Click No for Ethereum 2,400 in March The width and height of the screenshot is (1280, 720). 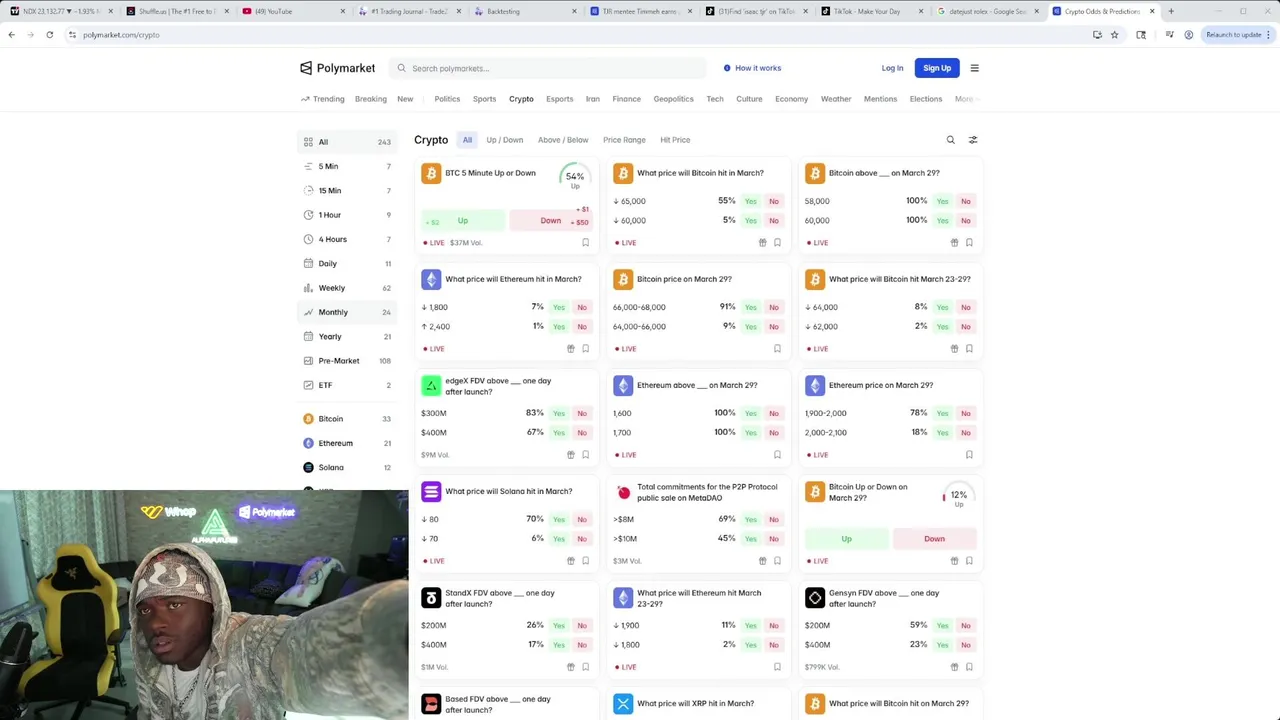coord(582,327)
